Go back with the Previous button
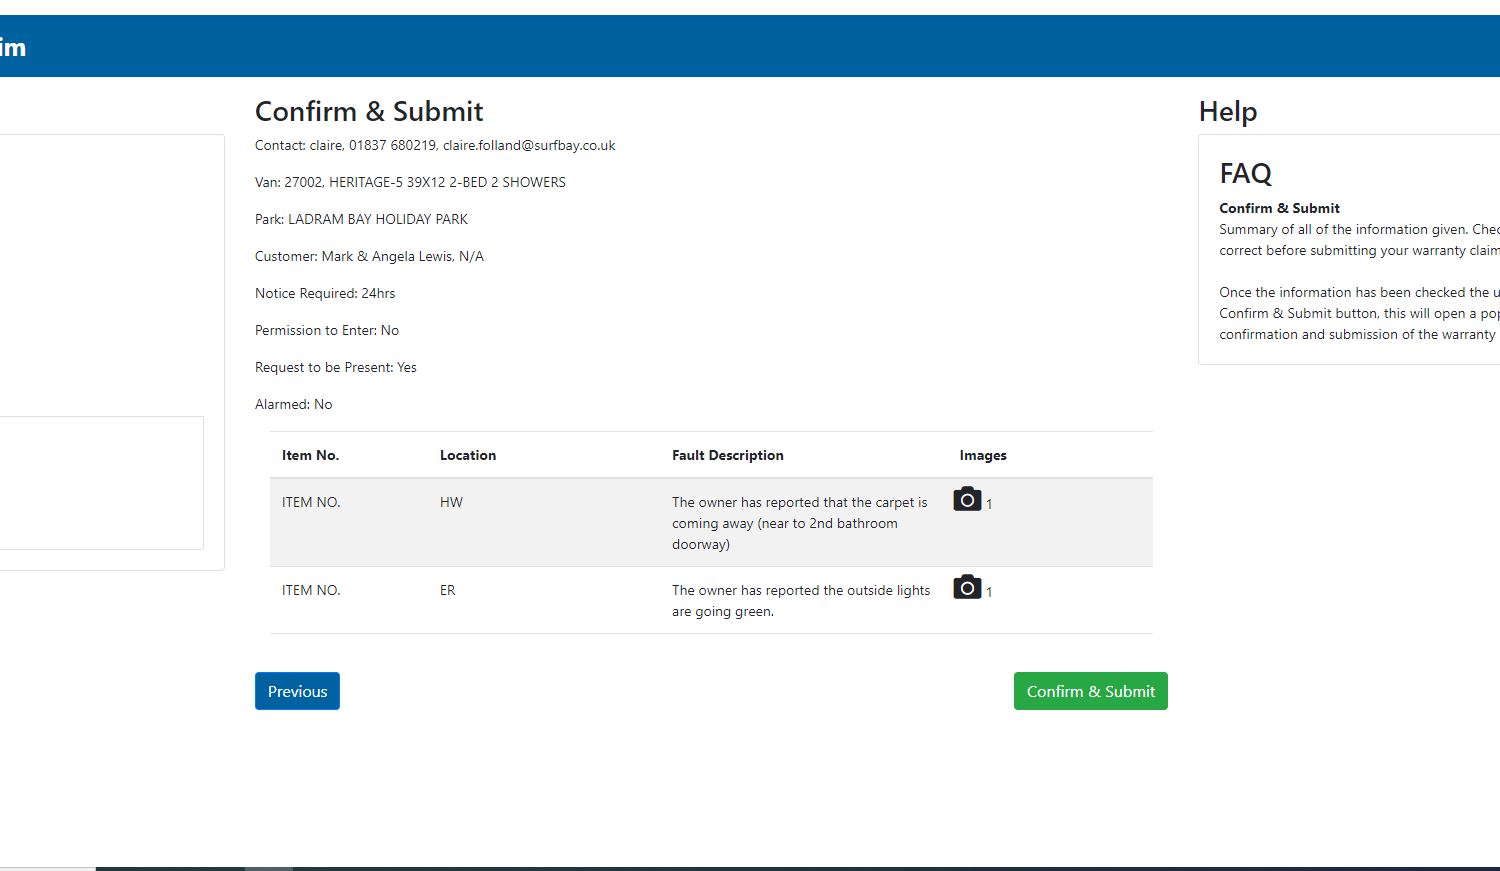This screenshot has width=1500, height=871. click(297, 691)
